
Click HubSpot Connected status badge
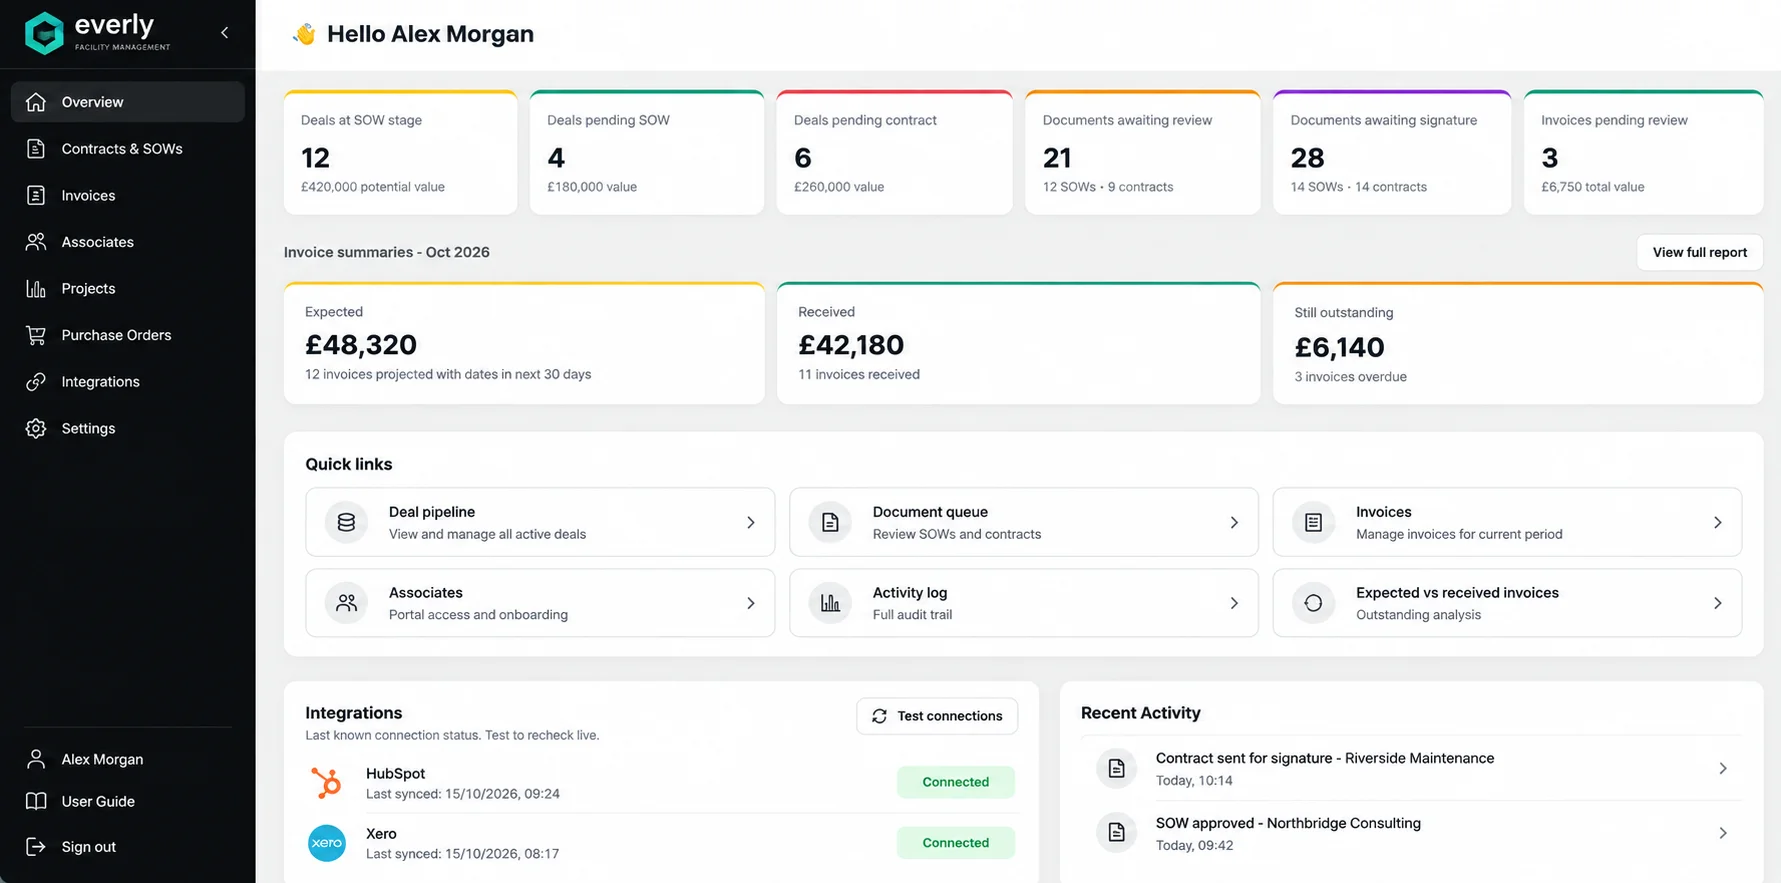pyautogui.click(x=956, y=782)
